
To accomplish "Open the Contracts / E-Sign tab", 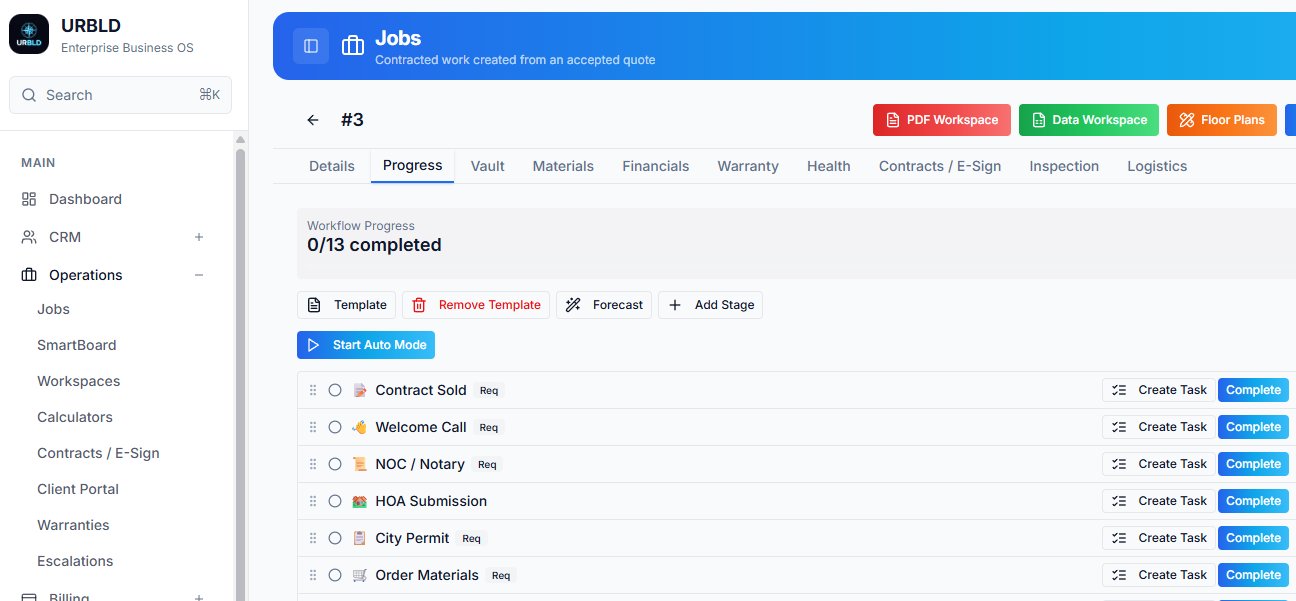I will (940, 166).
